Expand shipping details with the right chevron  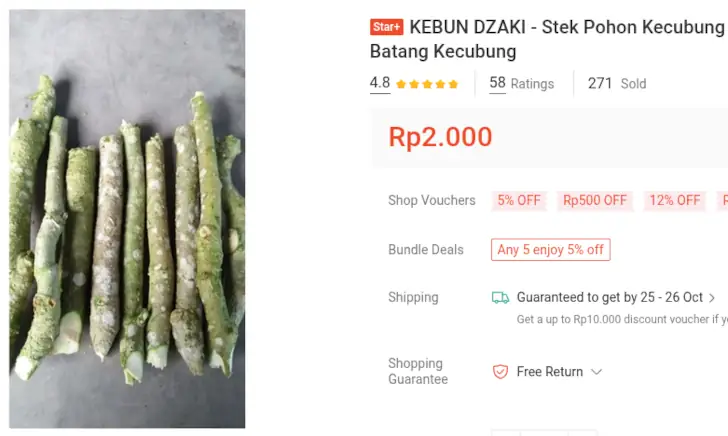pyautogui.click(x=712, y=298)
